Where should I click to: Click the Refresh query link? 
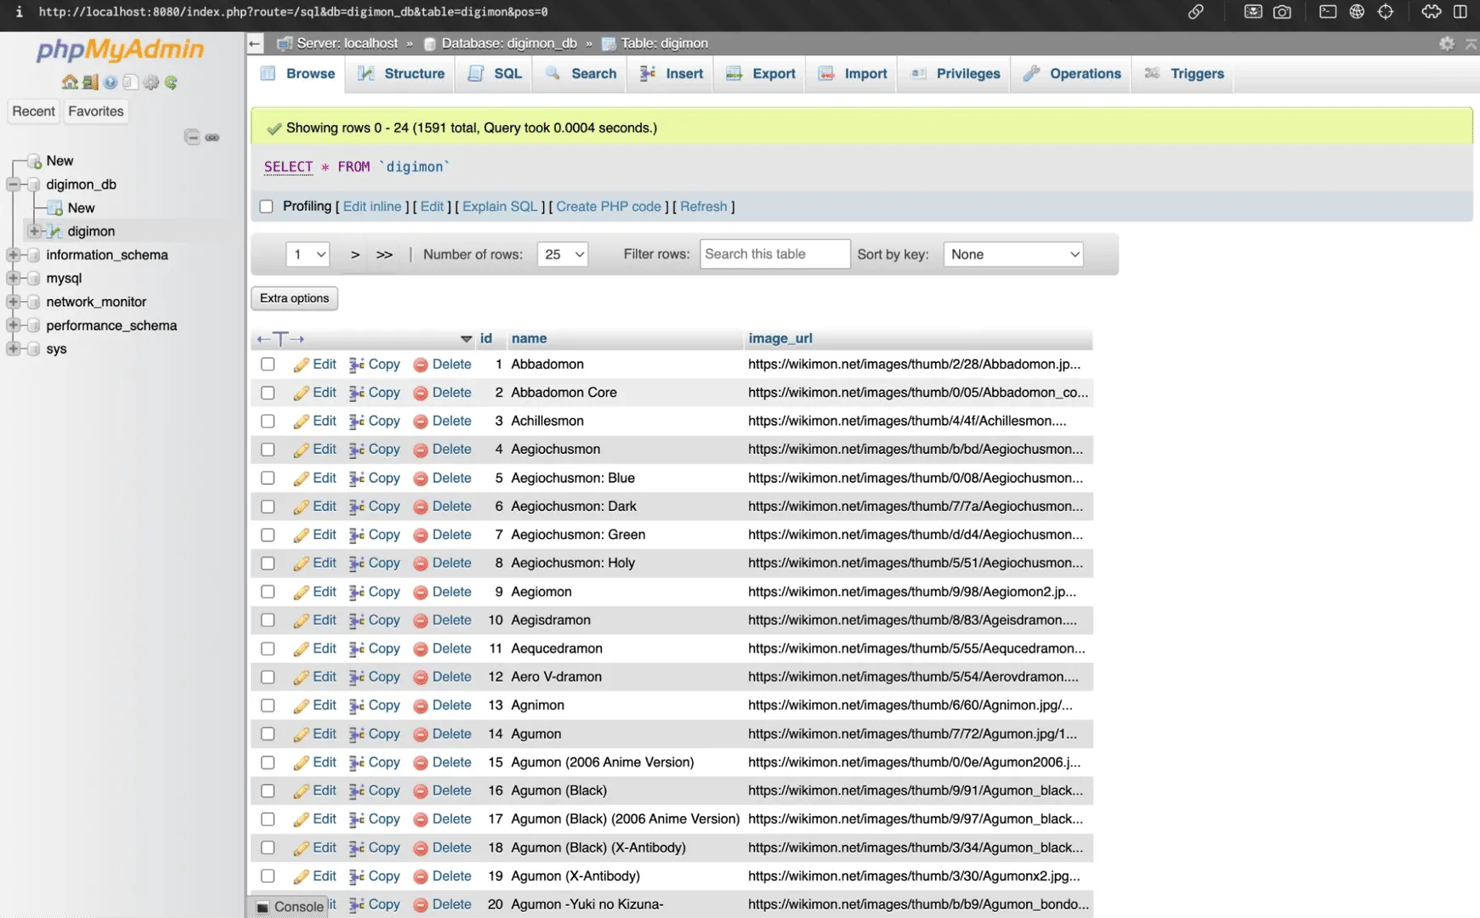pos(704,207)
